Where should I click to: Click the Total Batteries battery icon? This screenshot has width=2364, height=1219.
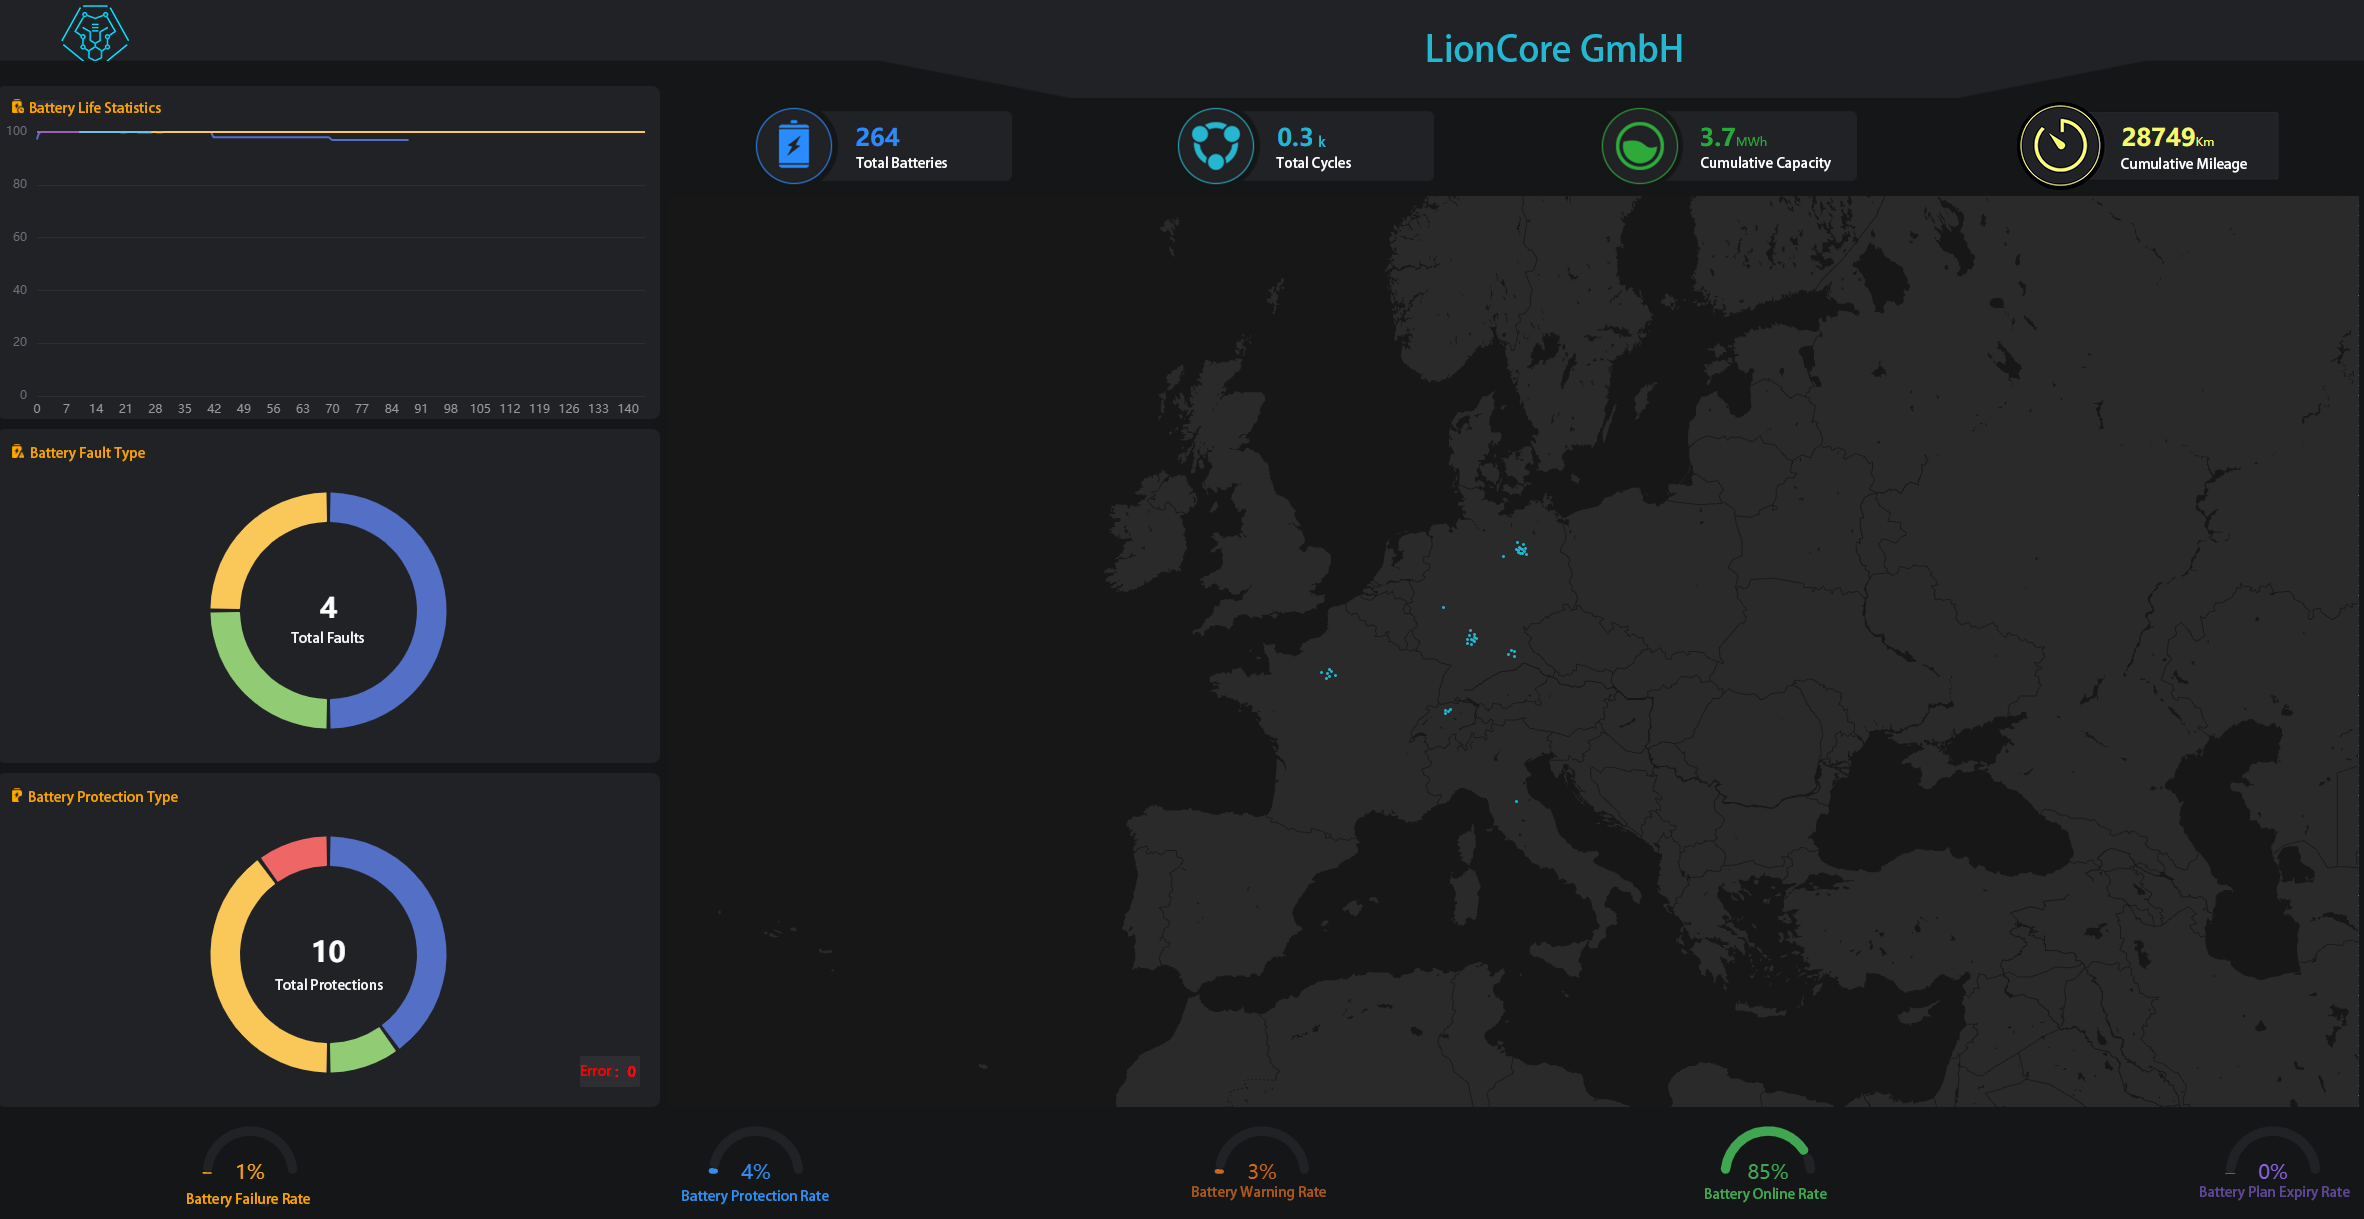793,146
